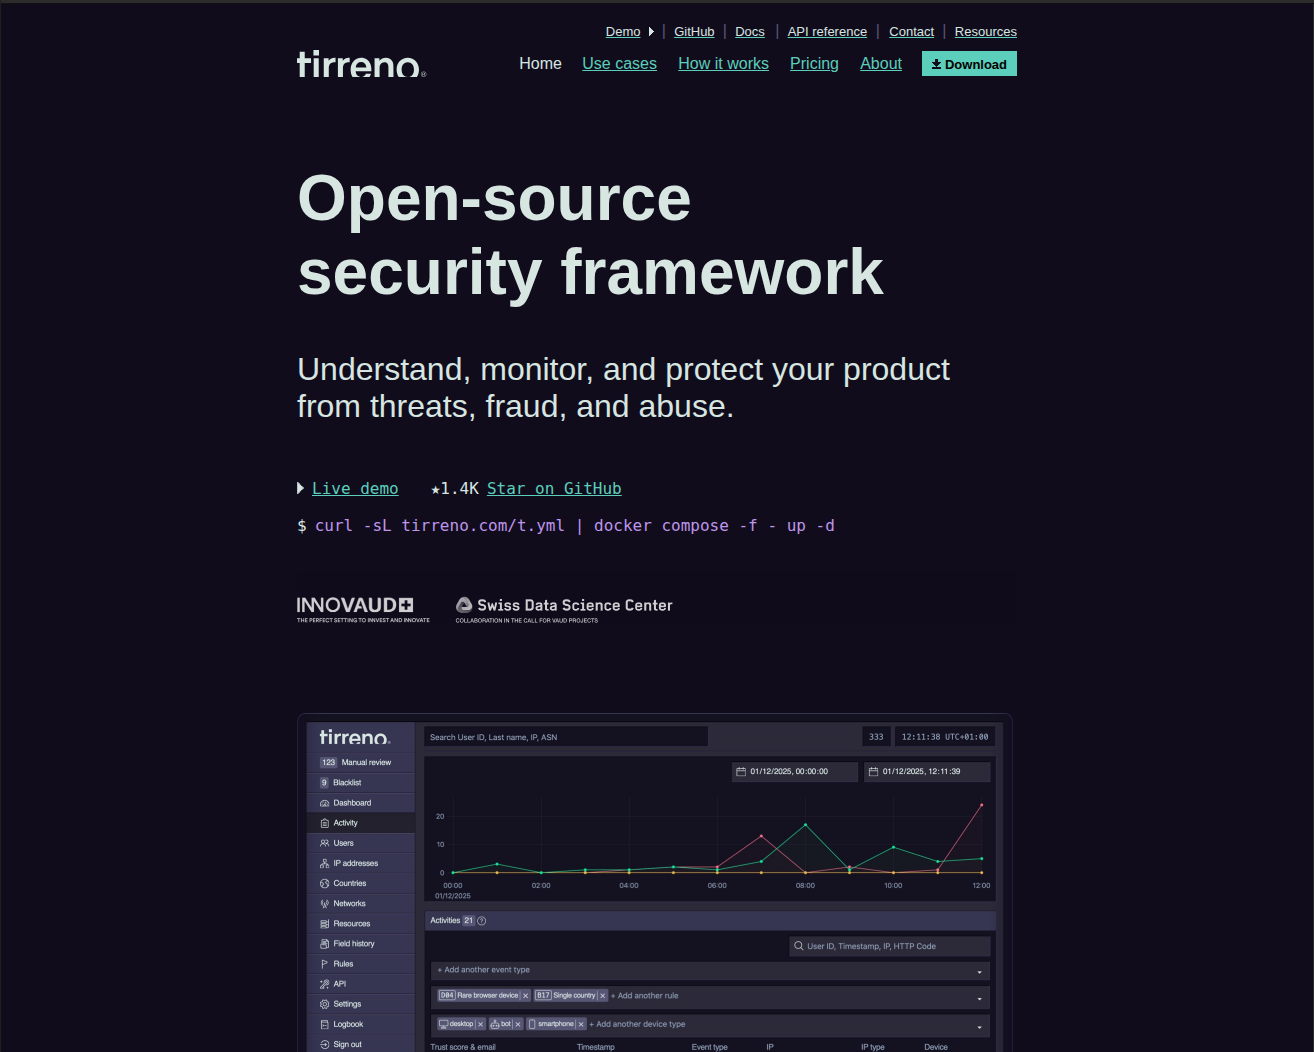This screenshot has height=1052, width=1314.
Task: Click the INNOVAUD sponsor logo
Action: [363, 609]
